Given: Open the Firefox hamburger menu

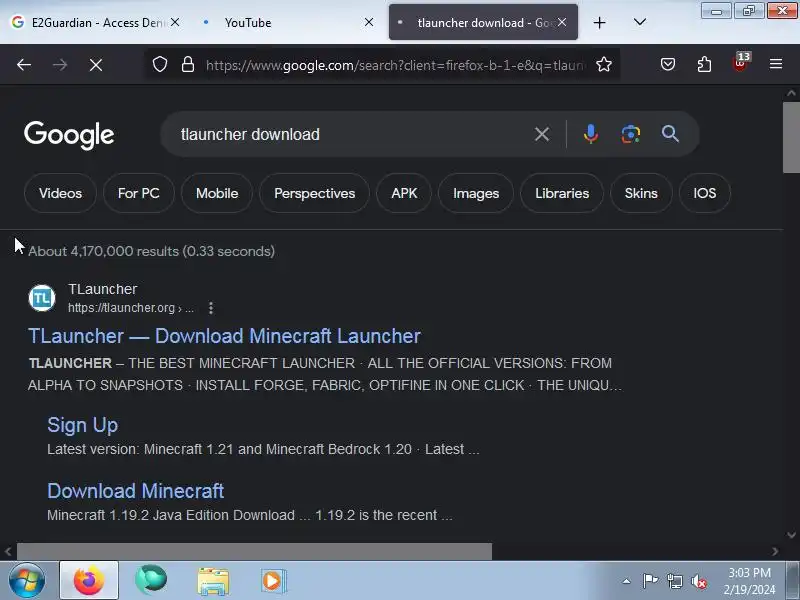Looking at the screenshot, I should point(776,64).
